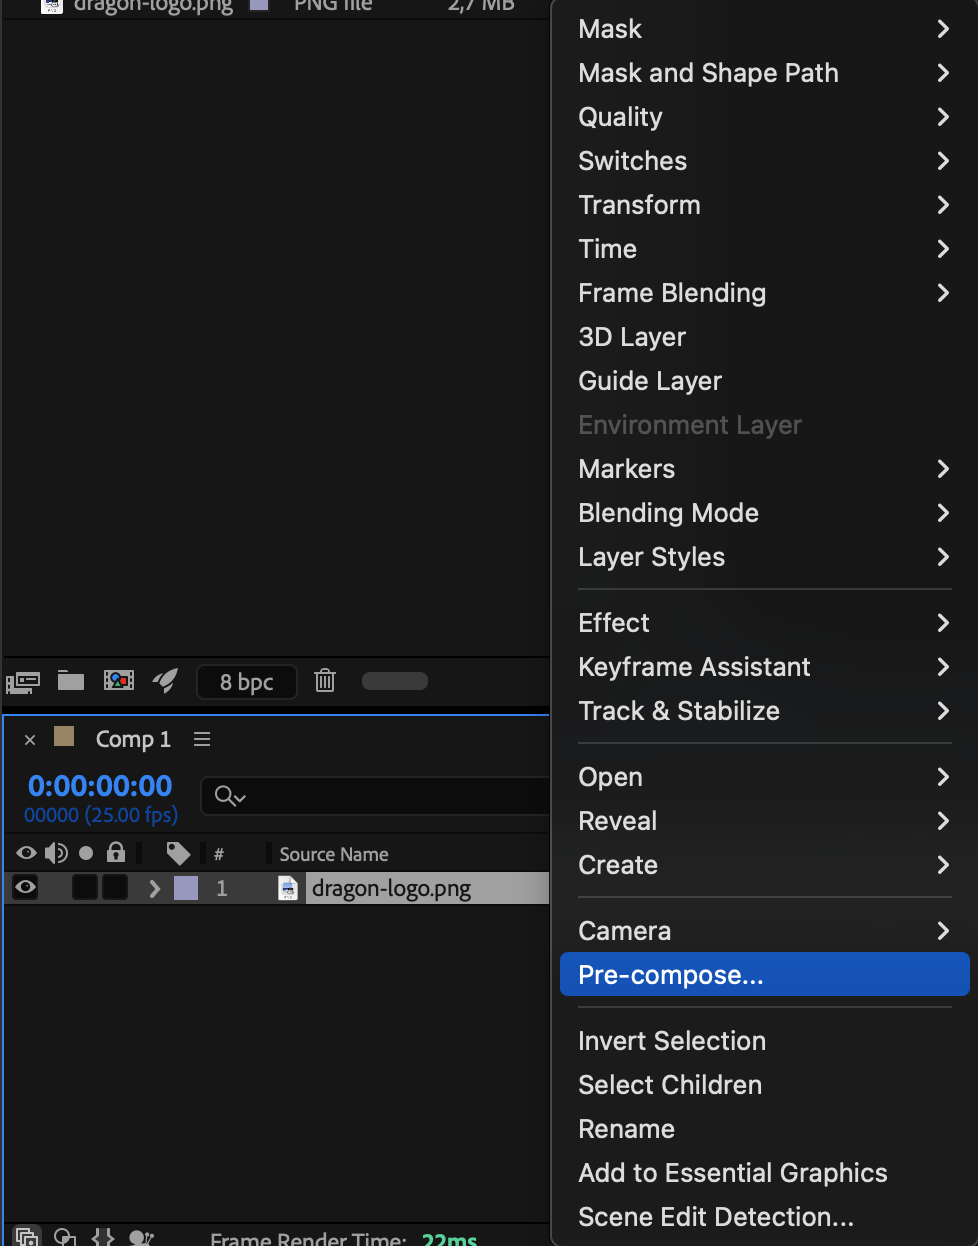Click the Comp 1 tan color swatch
Image resolution: width=978 pixels, height=1246 pixels.
tap(64, 737)
